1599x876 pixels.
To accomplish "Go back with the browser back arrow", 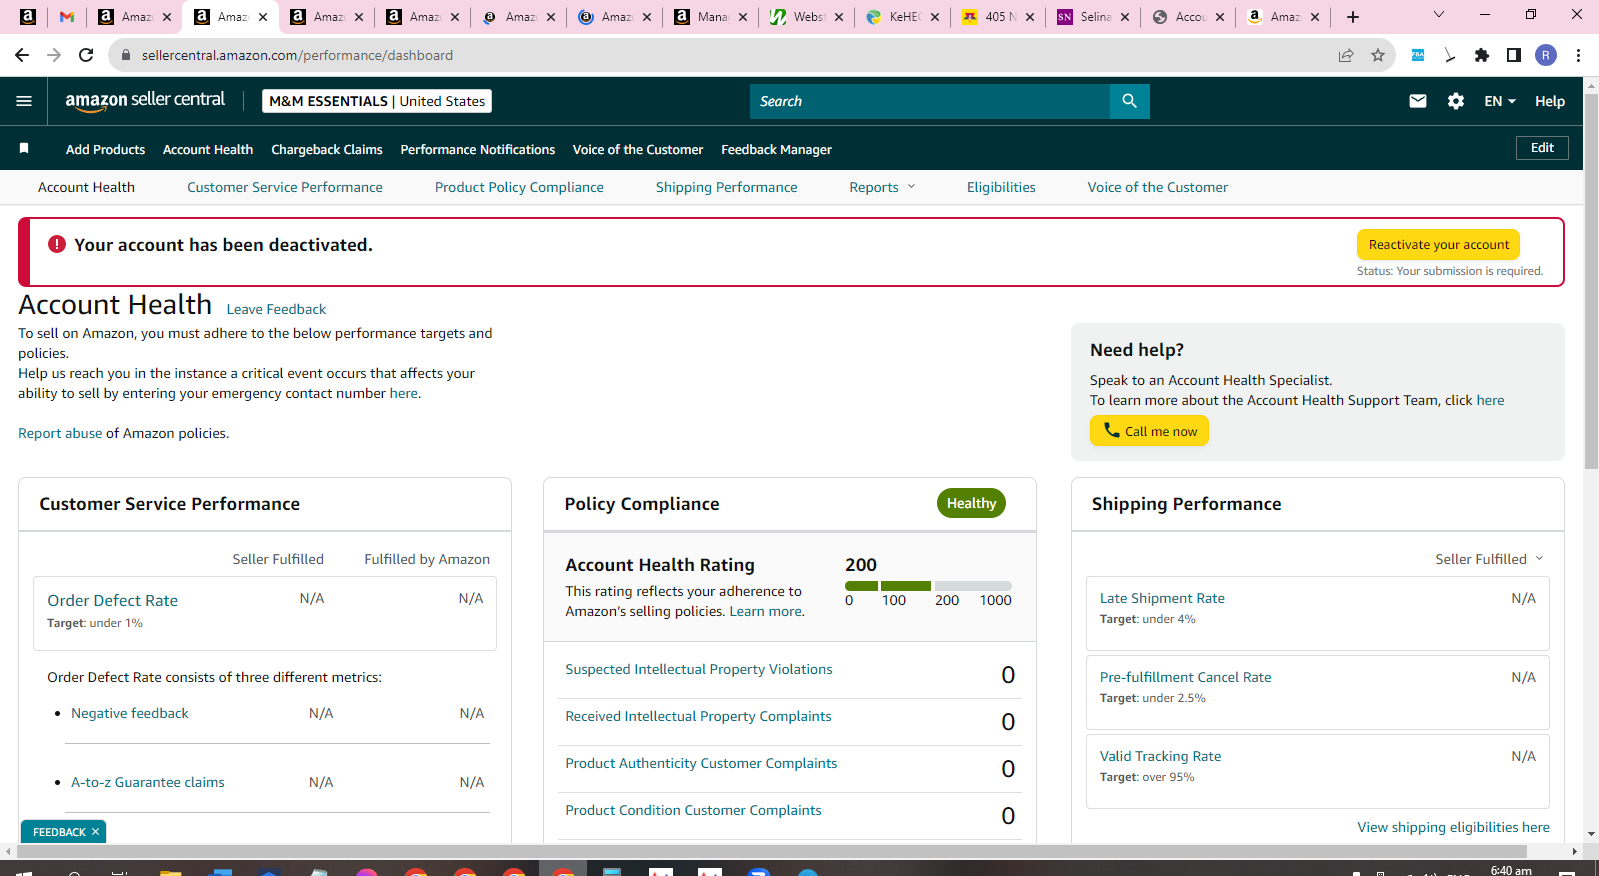I will click(x=22, y=55).
